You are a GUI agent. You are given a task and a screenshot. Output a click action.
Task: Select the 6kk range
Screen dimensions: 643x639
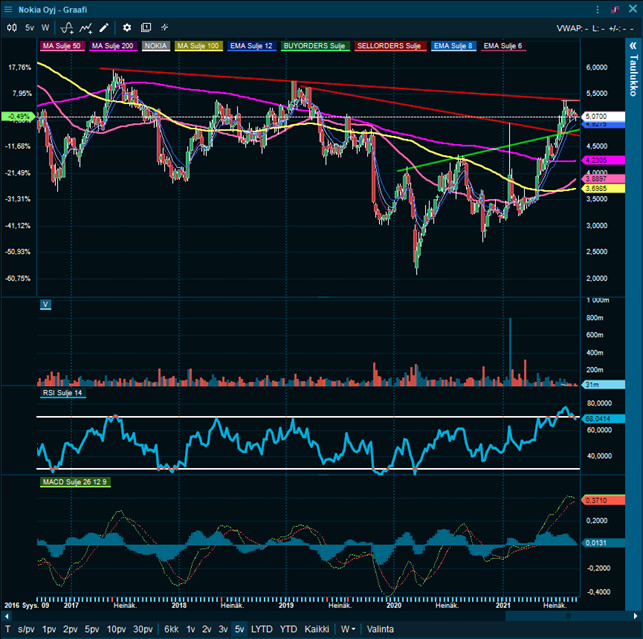171,629
